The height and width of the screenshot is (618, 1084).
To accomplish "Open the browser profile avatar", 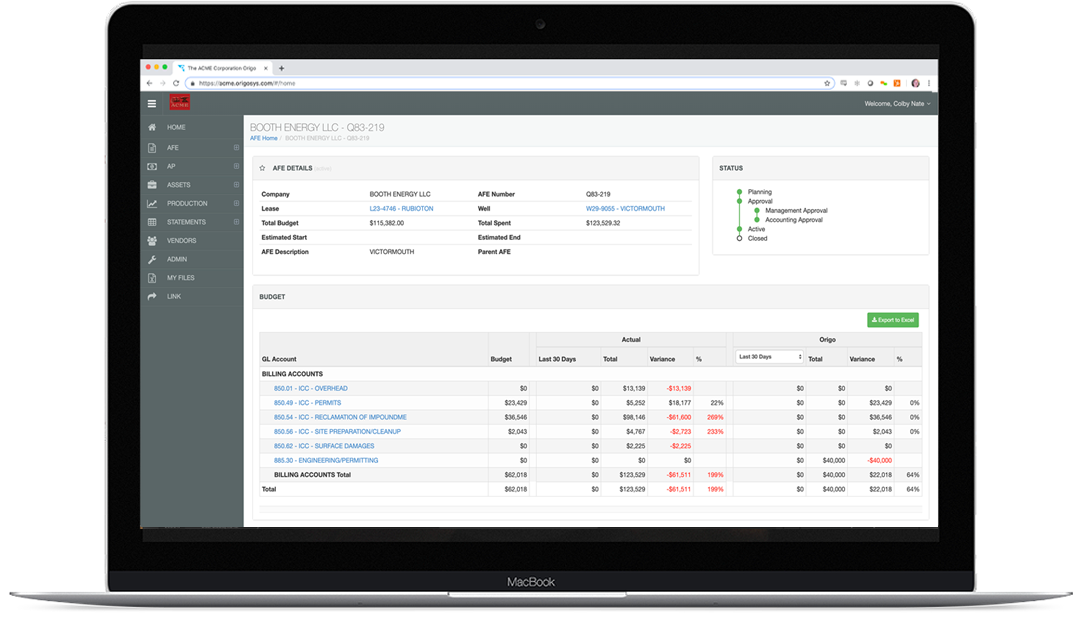I will (x=915, y=83).
